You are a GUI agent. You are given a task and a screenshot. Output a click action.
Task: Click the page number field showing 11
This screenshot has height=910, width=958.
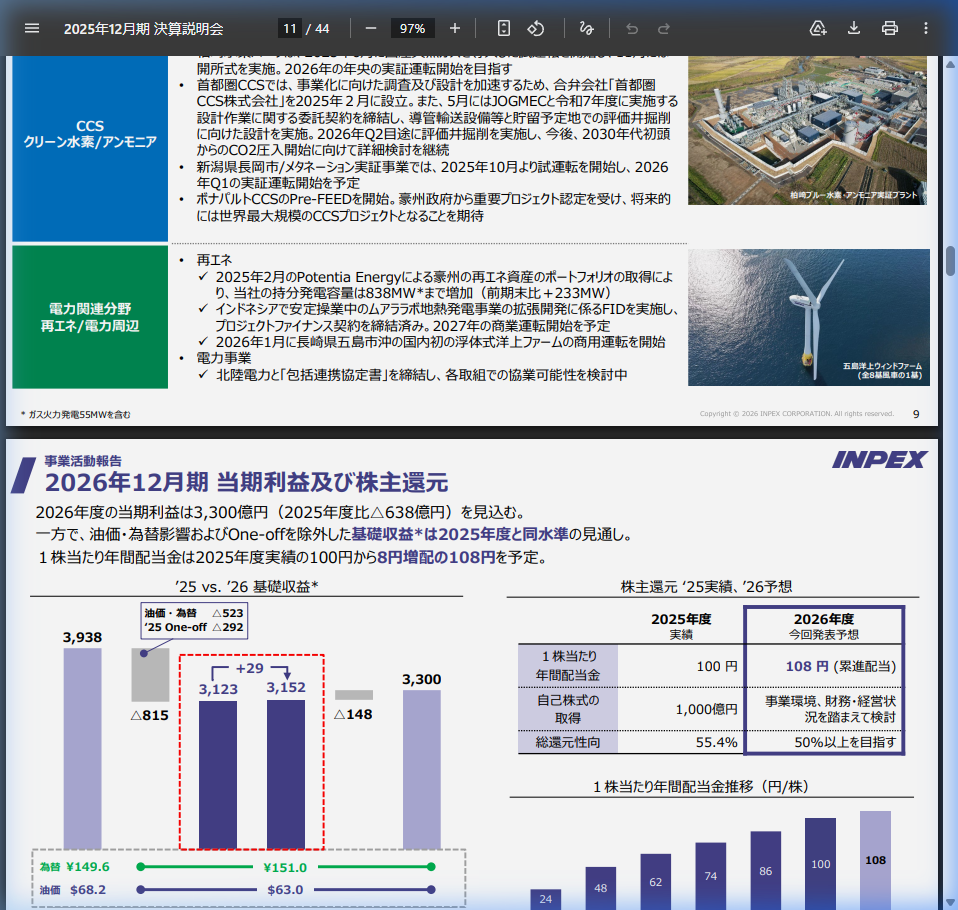[290, 28]
